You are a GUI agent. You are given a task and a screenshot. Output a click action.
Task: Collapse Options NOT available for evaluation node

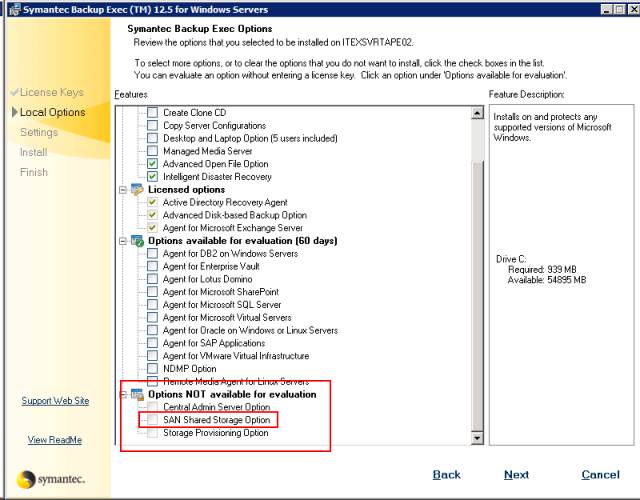pyautogui.click(x=122, y=394)
